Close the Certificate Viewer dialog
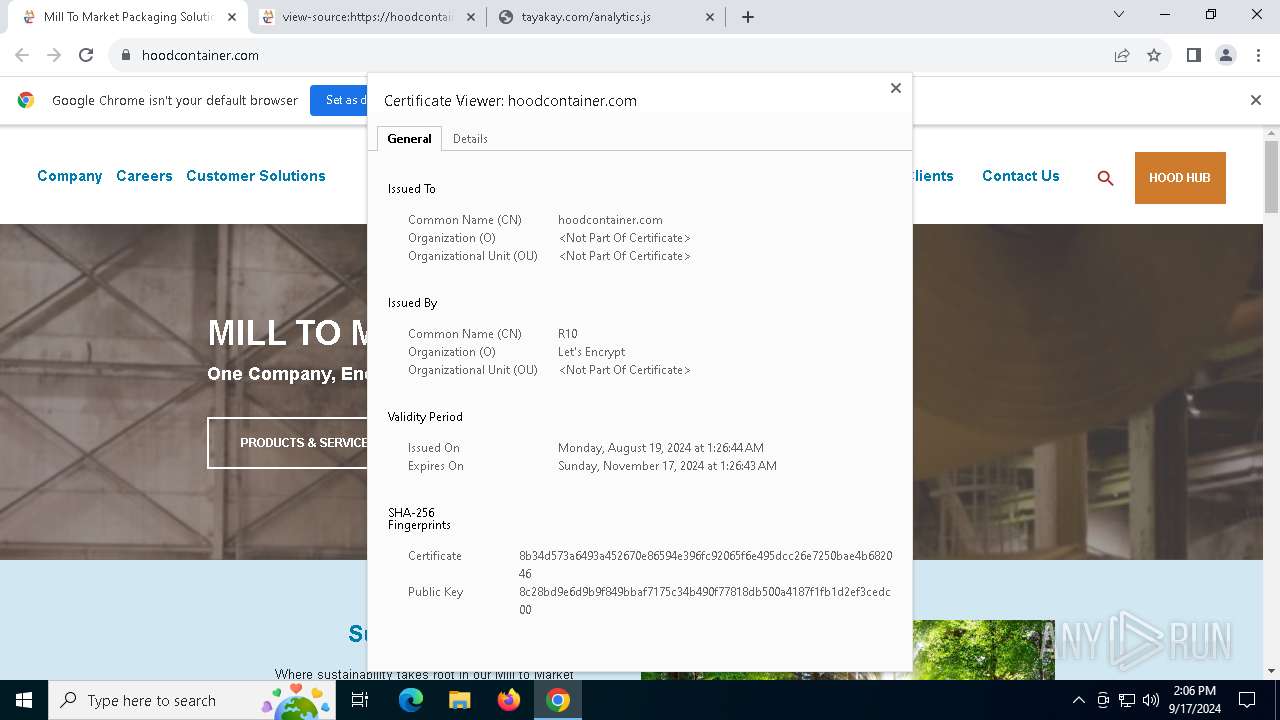The width and height of the screenshot is (1280, 720). (x=896, y=88)
